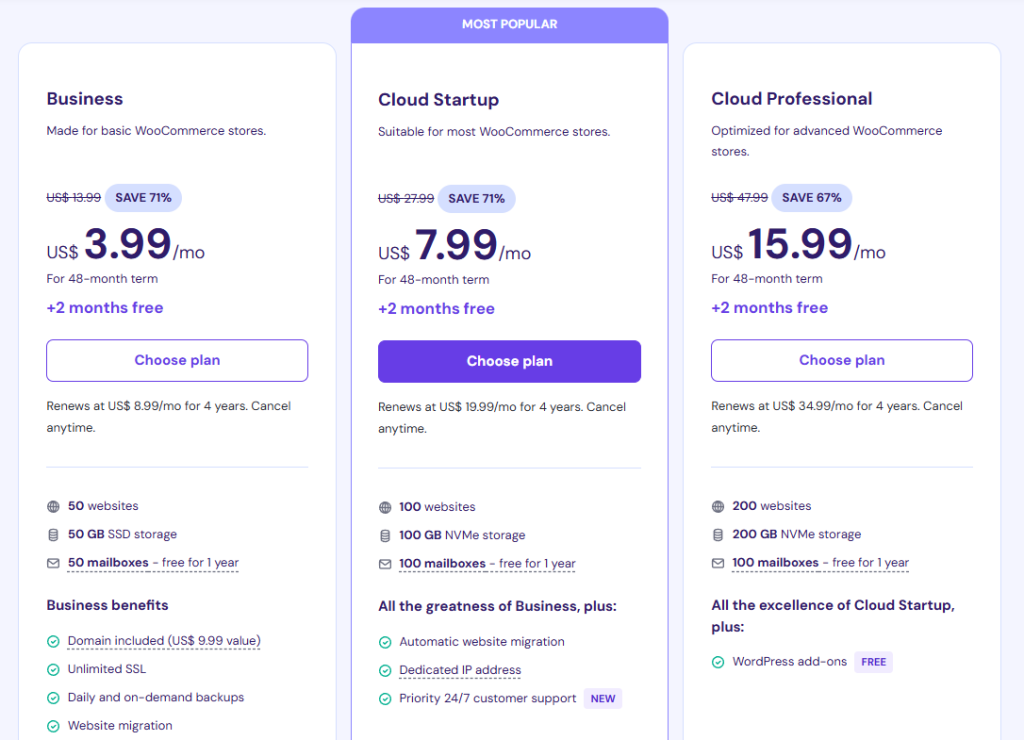Click the 3.99 monthly price

[128, 244]
